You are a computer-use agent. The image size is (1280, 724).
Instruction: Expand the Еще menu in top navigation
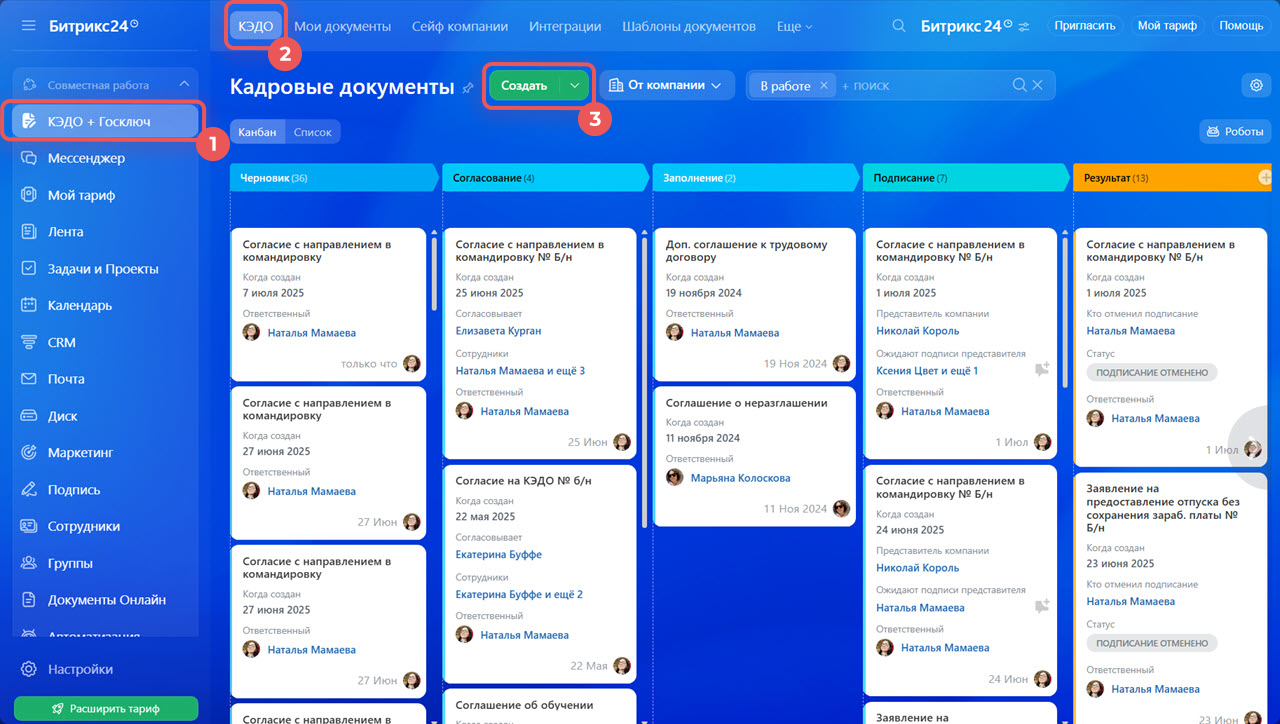[794, 27]
